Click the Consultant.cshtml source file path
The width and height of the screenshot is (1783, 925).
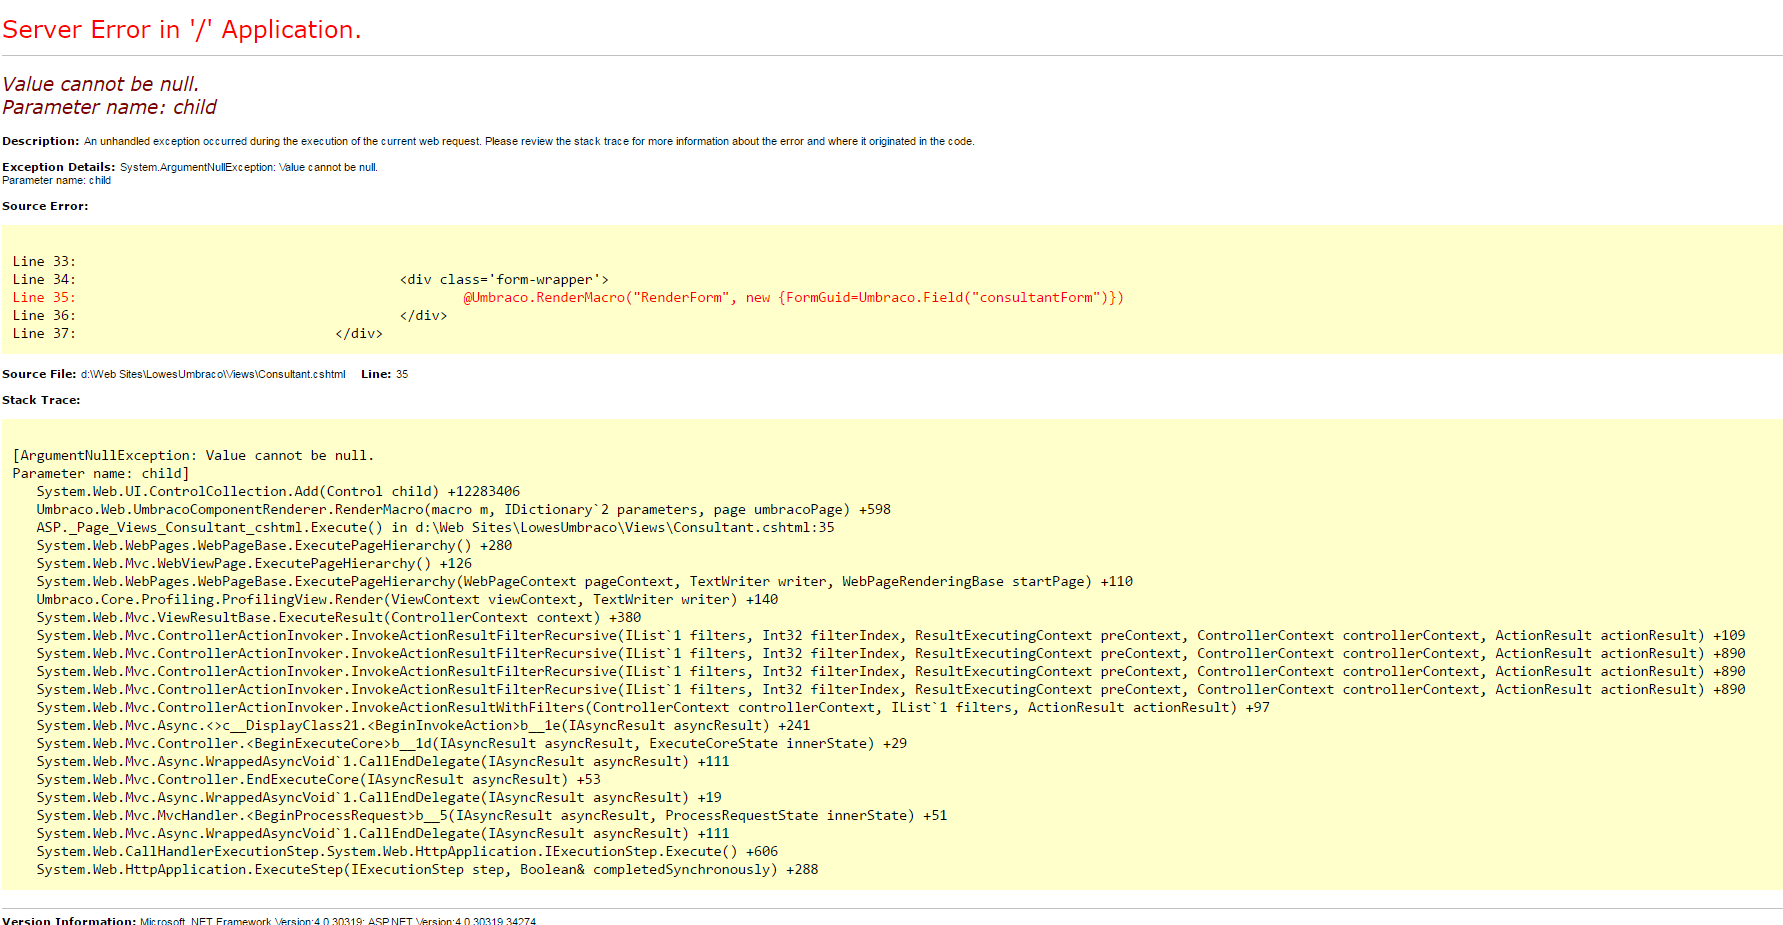click(213, 374)
